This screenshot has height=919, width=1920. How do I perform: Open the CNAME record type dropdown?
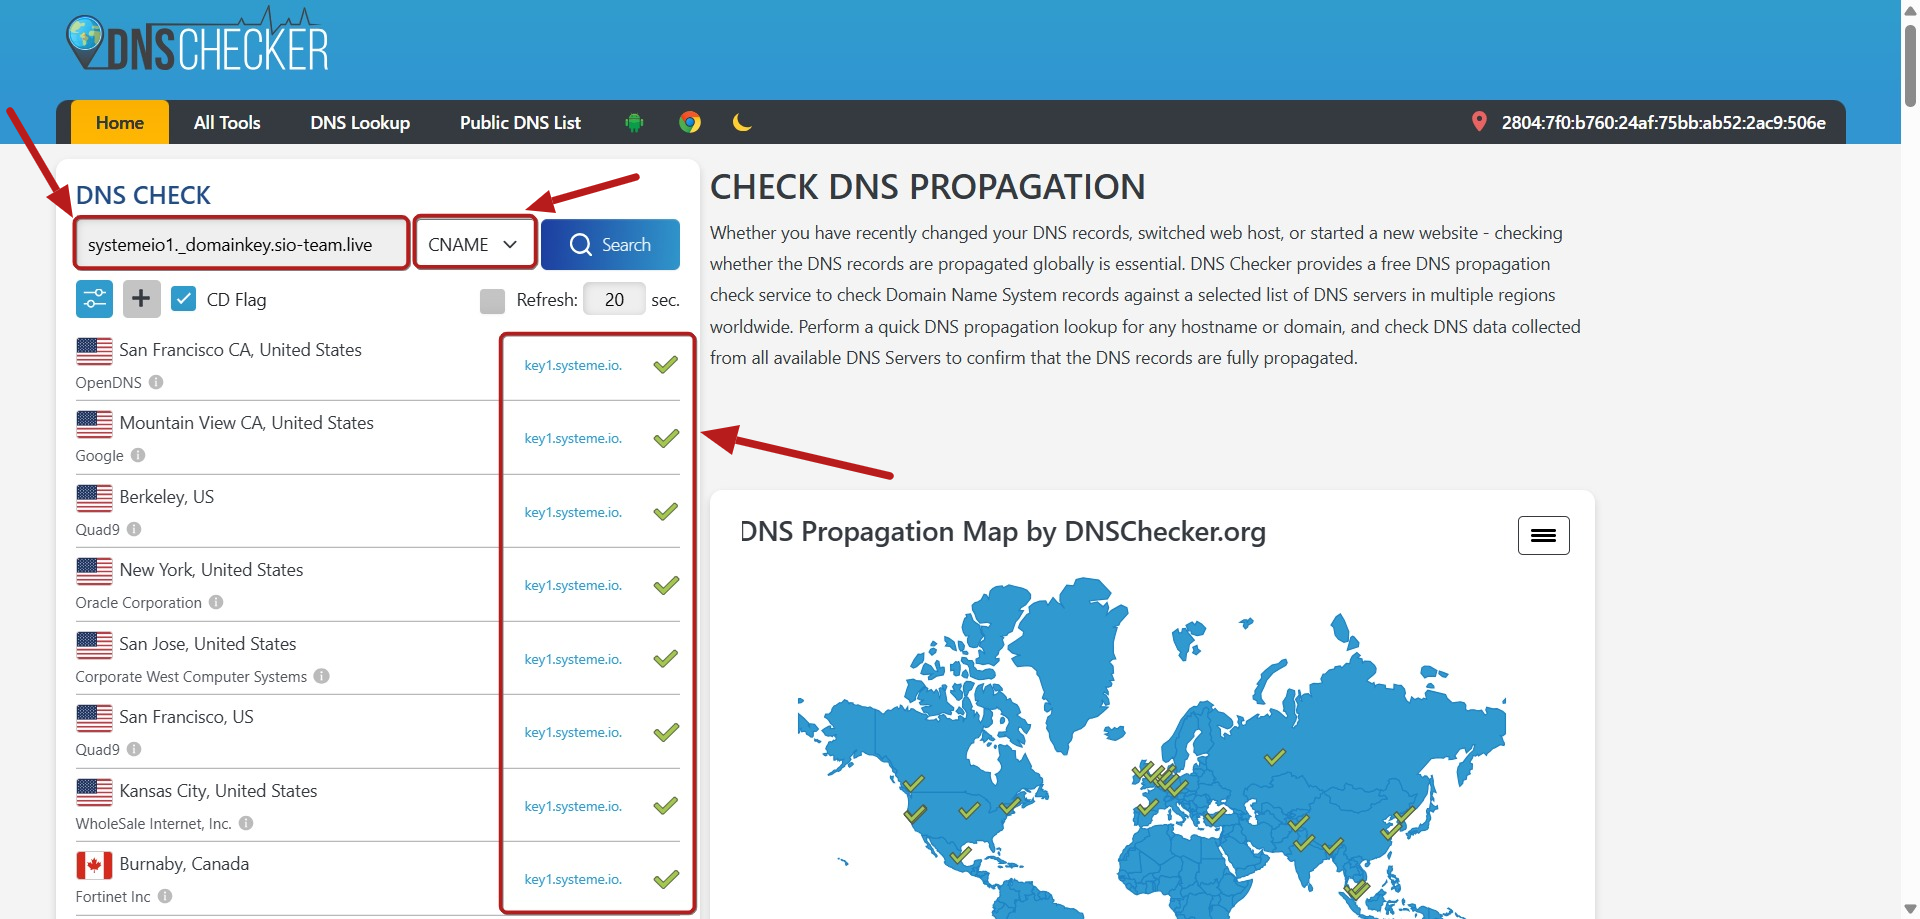(x=474, y=245)
